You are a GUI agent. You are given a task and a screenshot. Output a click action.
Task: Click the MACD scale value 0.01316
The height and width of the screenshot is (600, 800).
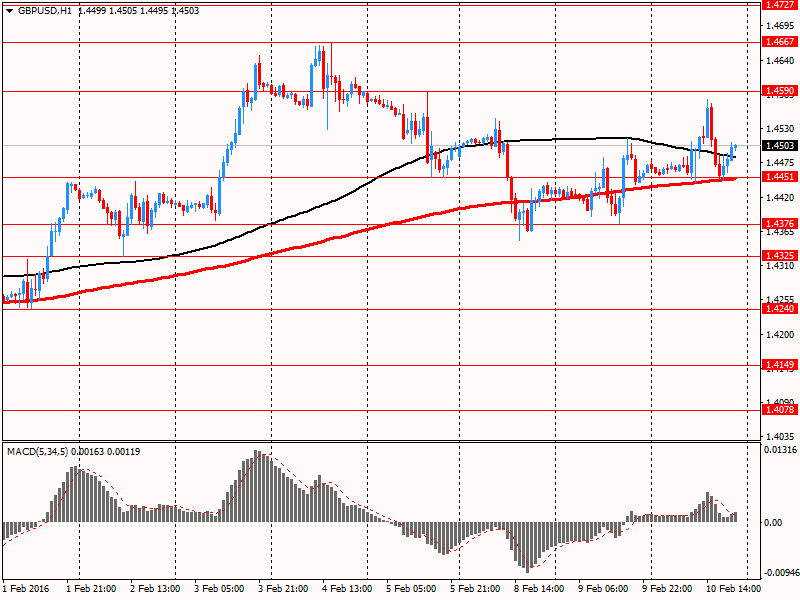coord(780,450)
